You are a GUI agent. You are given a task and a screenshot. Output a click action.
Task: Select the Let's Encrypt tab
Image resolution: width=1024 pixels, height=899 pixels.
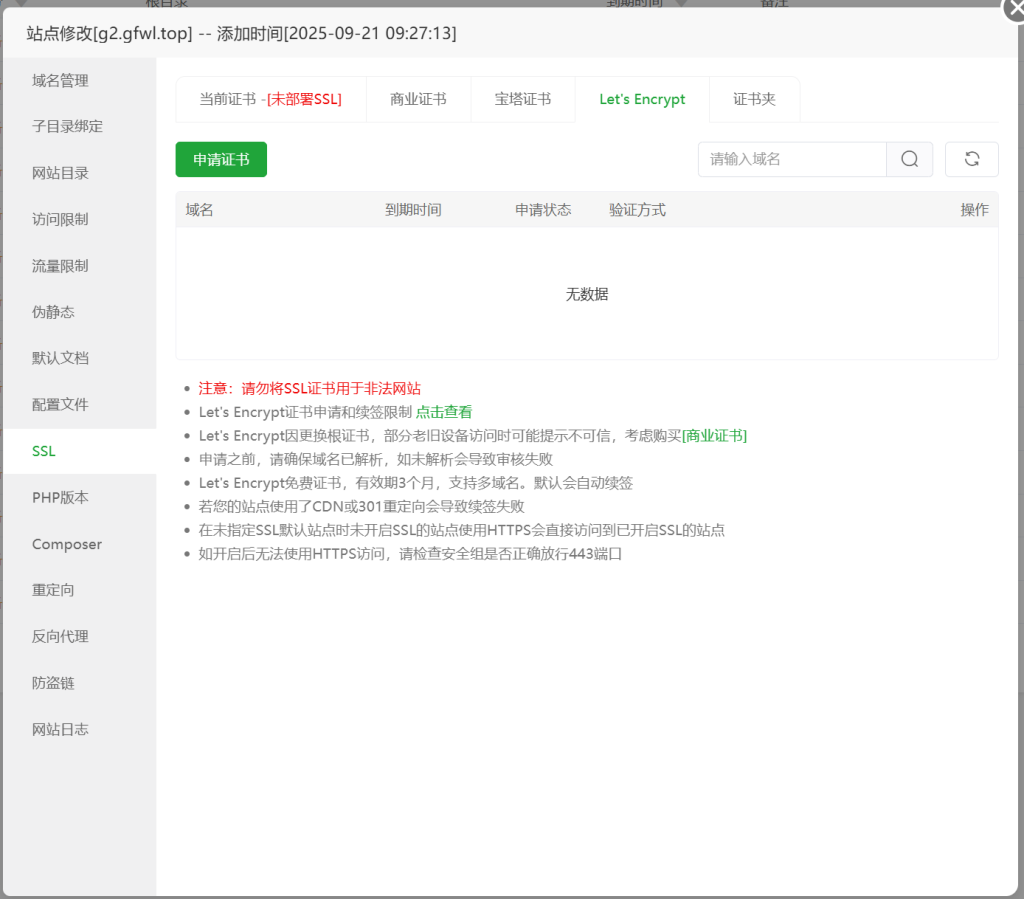point(642,99)
